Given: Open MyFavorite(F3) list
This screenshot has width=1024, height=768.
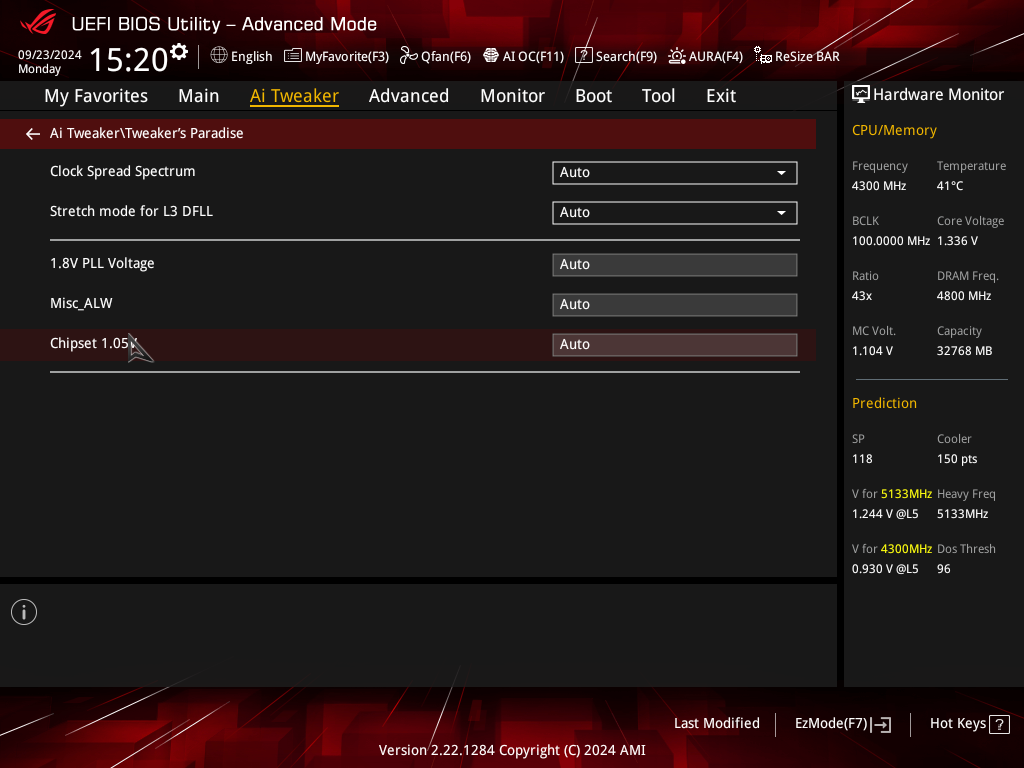Looking at the screenshot, I should tap(336, 56).
